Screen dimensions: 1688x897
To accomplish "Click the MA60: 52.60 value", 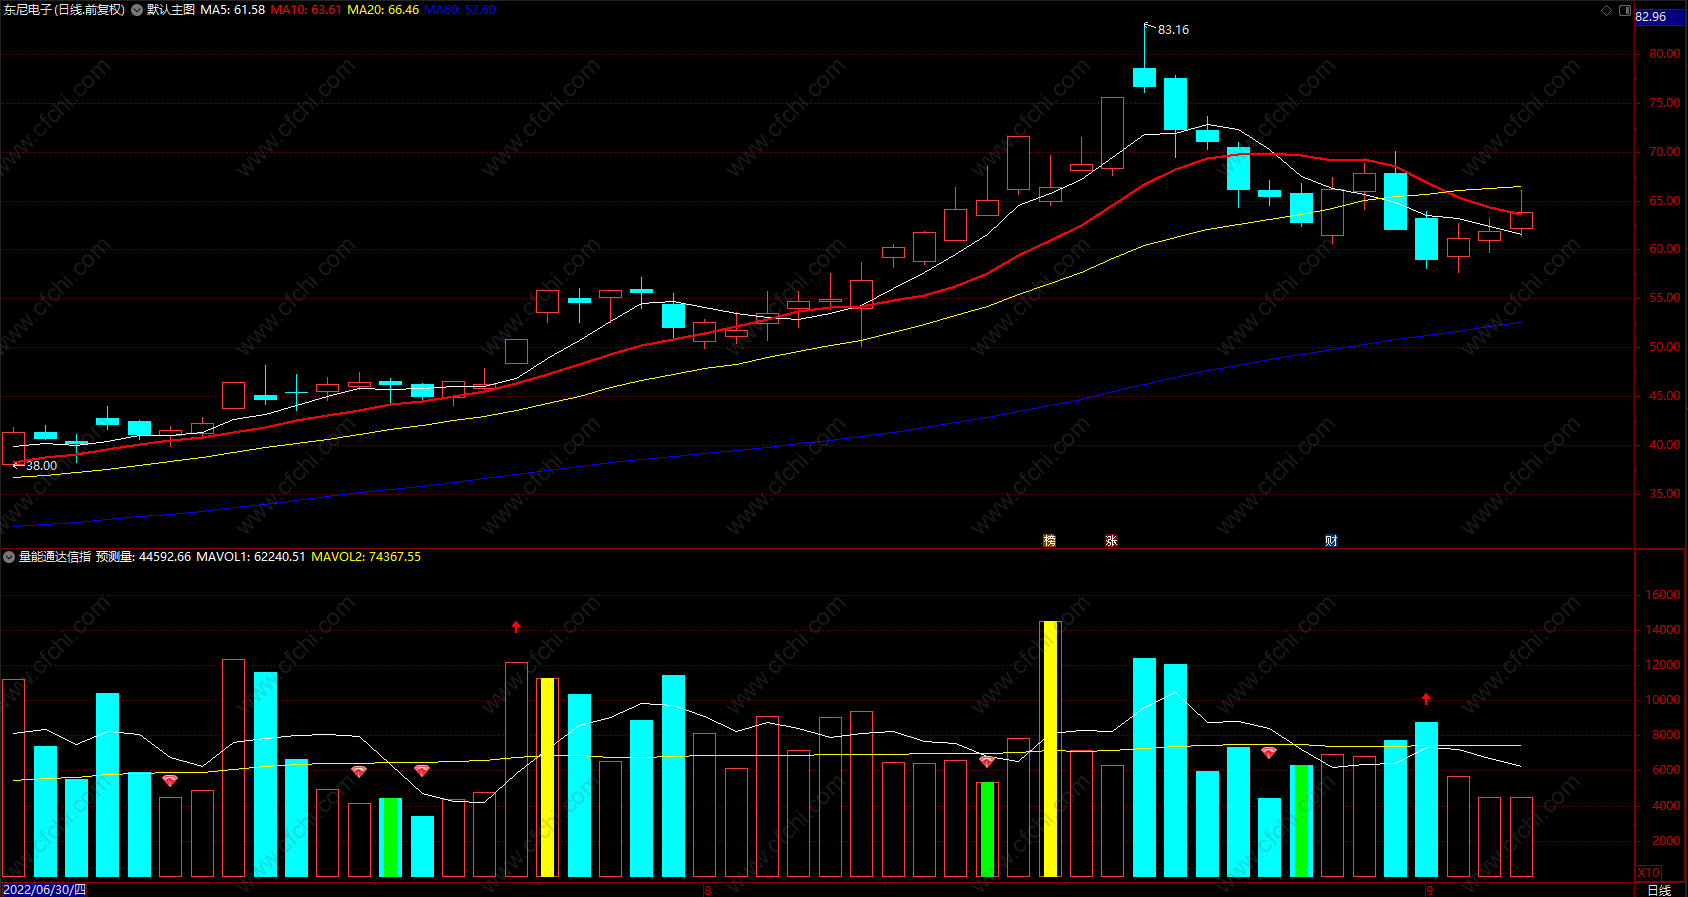I will [460, 10].
